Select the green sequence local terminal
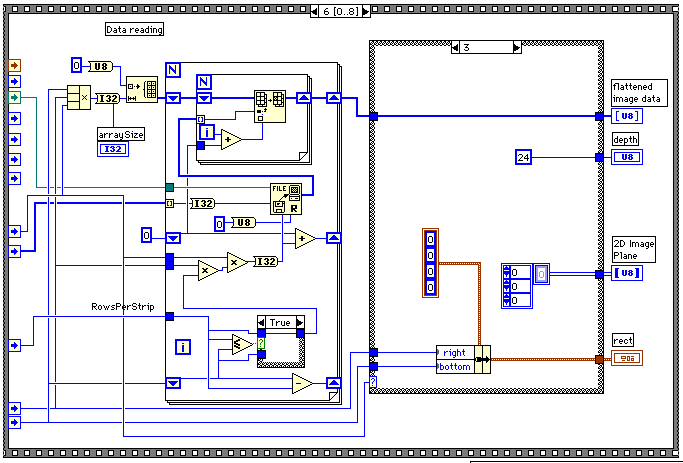The height and width of the screenshot is (463, 683). coord(14,97)
